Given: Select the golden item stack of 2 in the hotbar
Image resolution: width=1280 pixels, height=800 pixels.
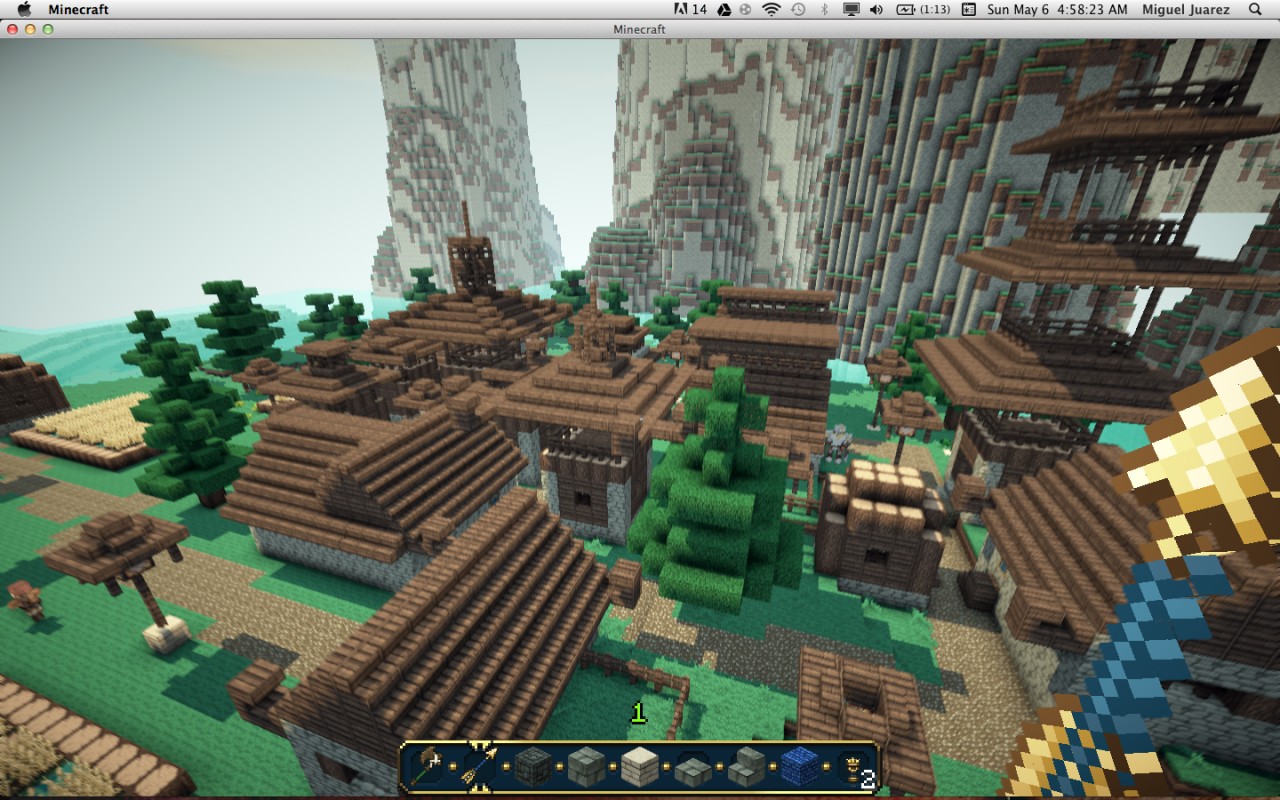Looking at the screenshot, I should point(850,765).
